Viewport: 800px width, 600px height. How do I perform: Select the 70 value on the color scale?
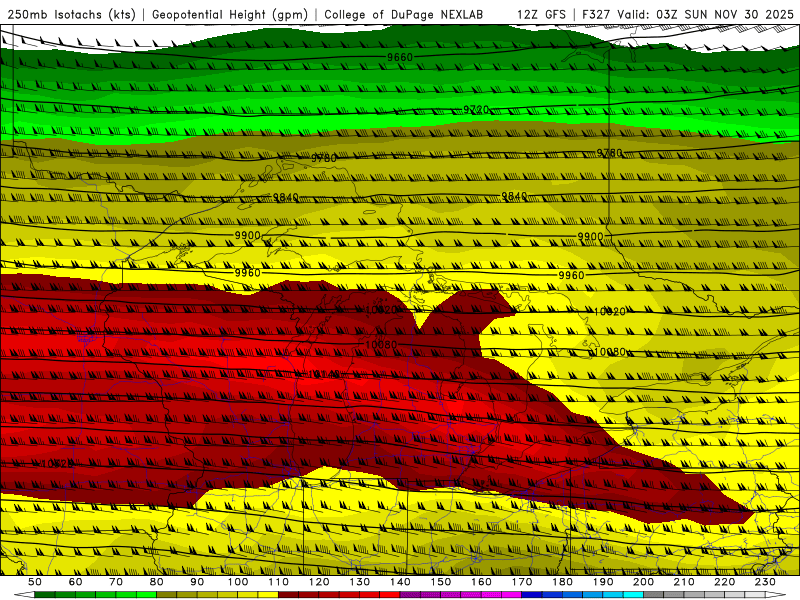pyautogui.click(x=116, y=582)
